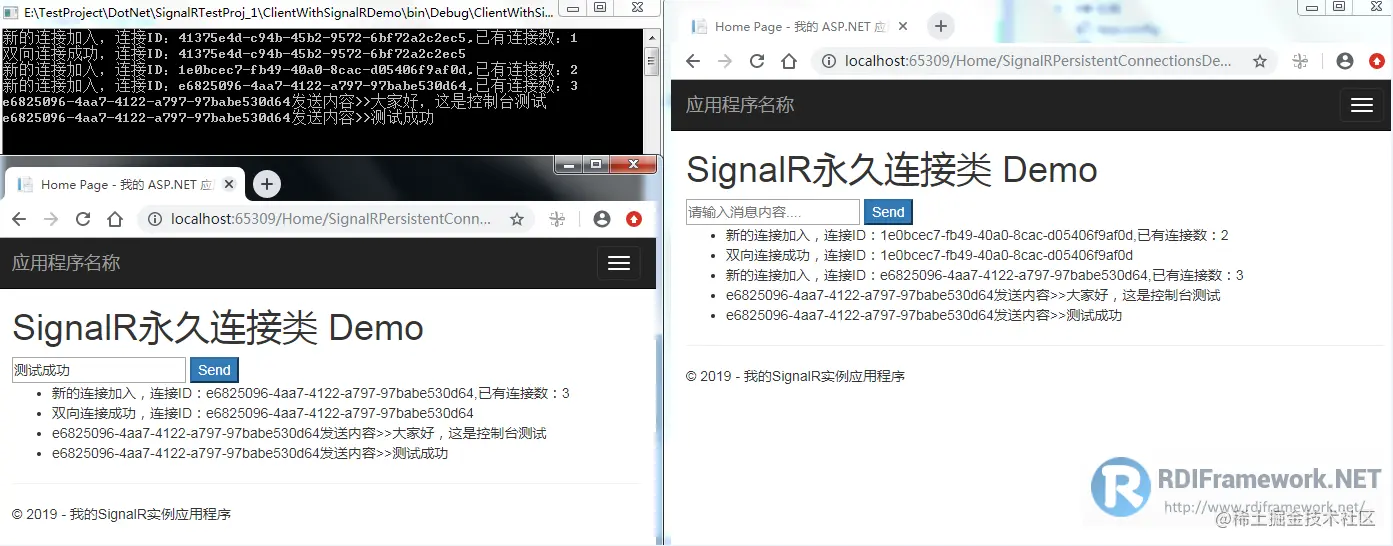Go forward in the left browser window
Screen dimensions: 1393x546
51,219
